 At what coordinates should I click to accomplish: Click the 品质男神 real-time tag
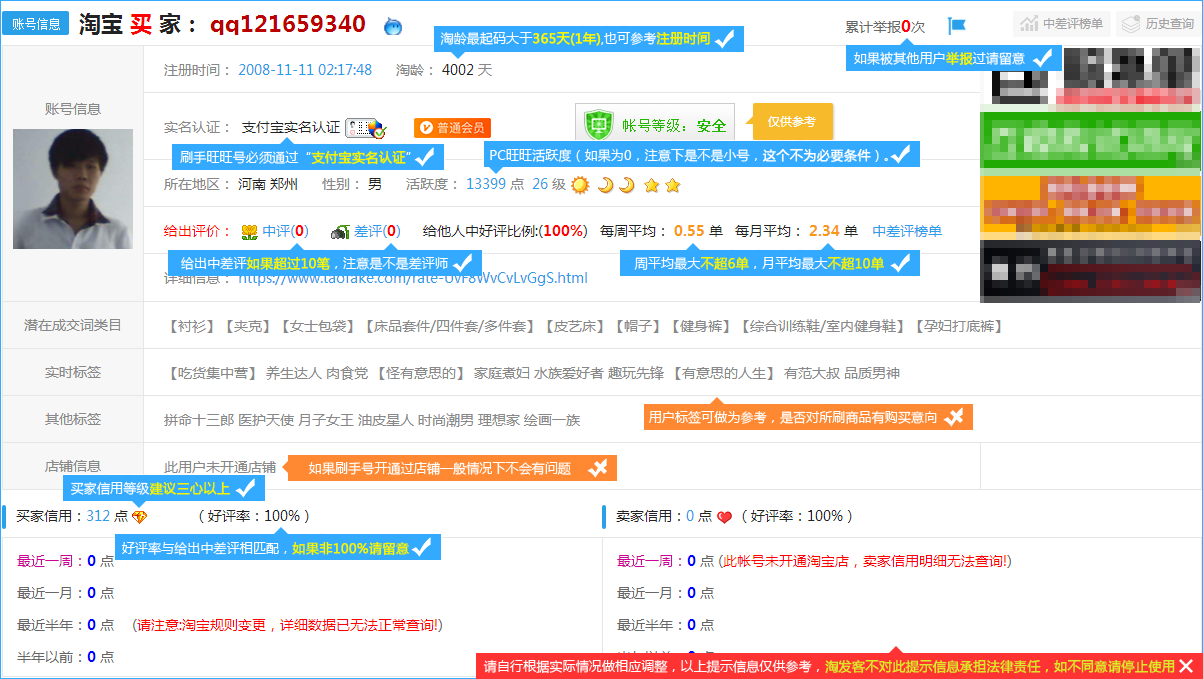point(872,373)
